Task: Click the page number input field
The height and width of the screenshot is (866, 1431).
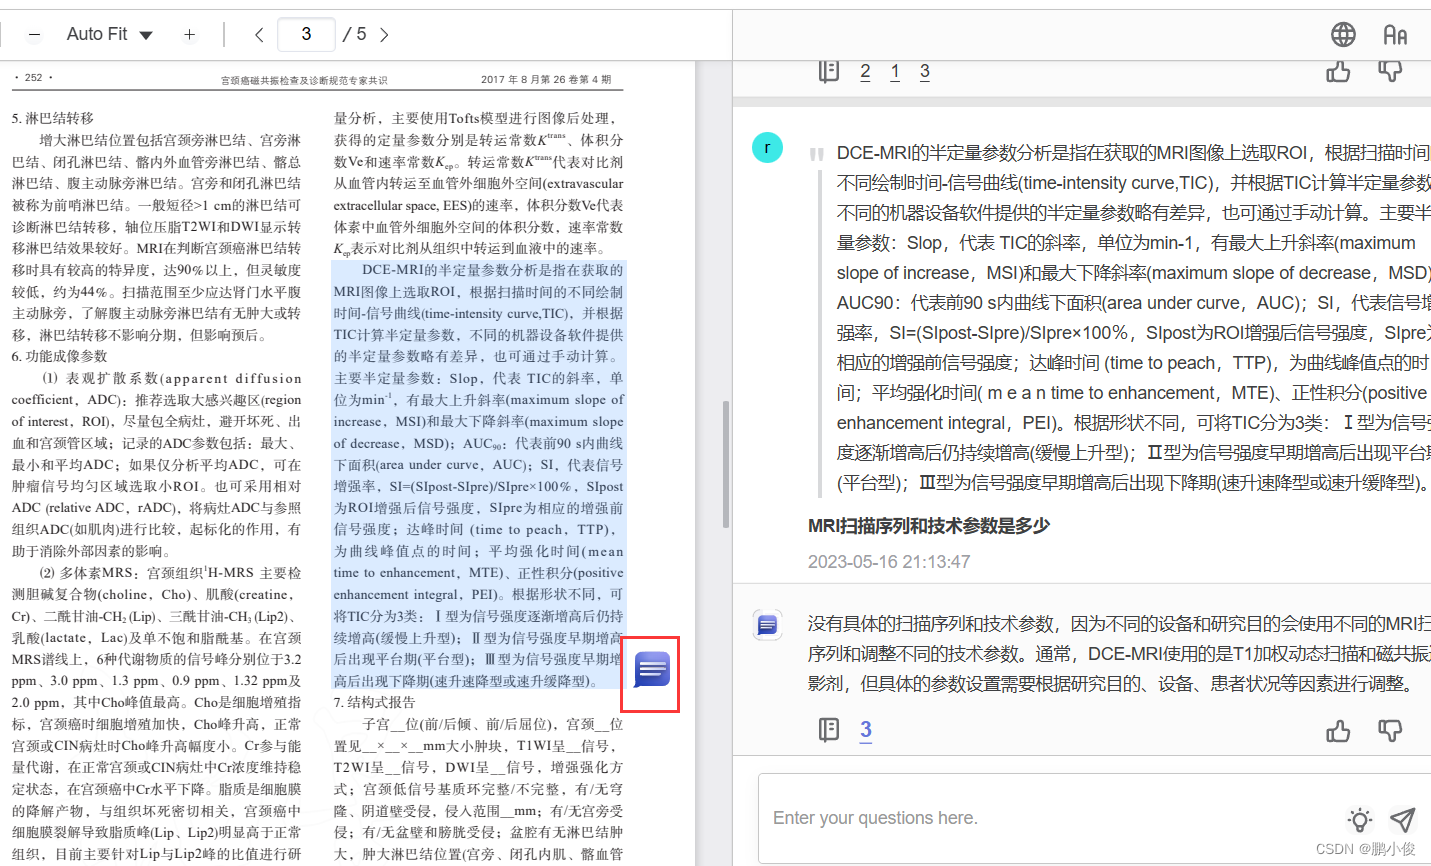Action: 306,34
